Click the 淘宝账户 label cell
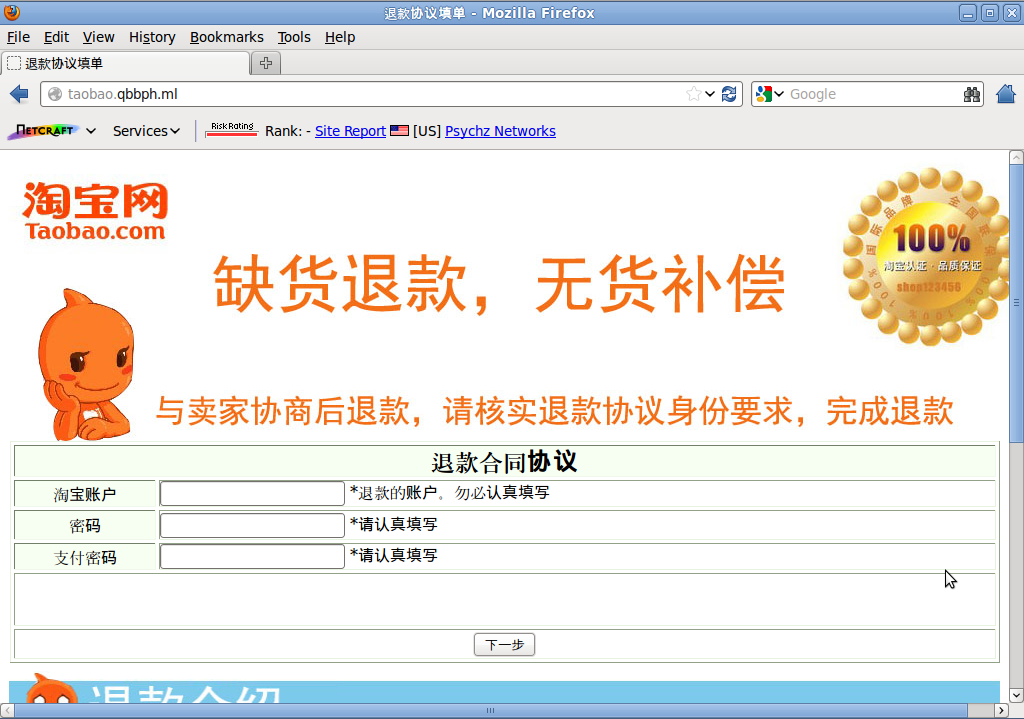The height and width of the screenshot is (719, 1024). 85,494
